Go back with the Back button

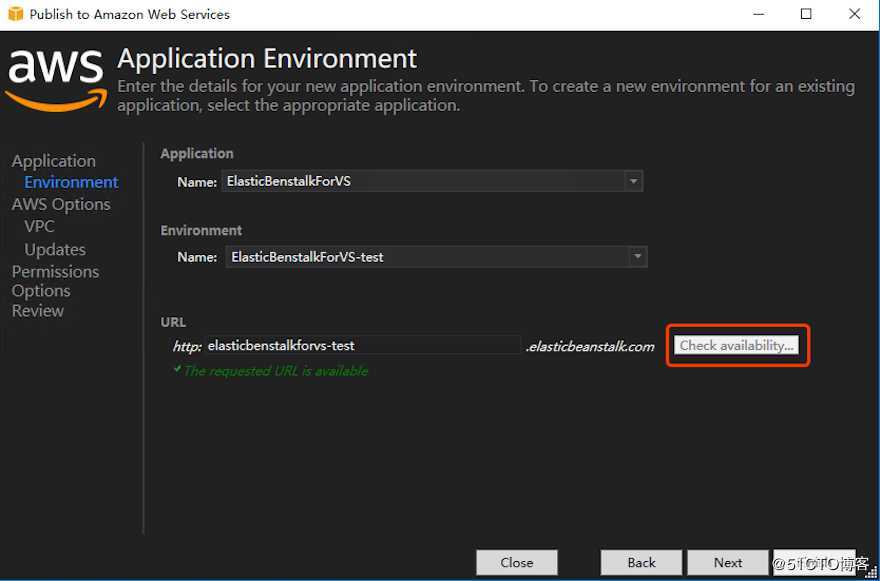(x=642, y=562)
